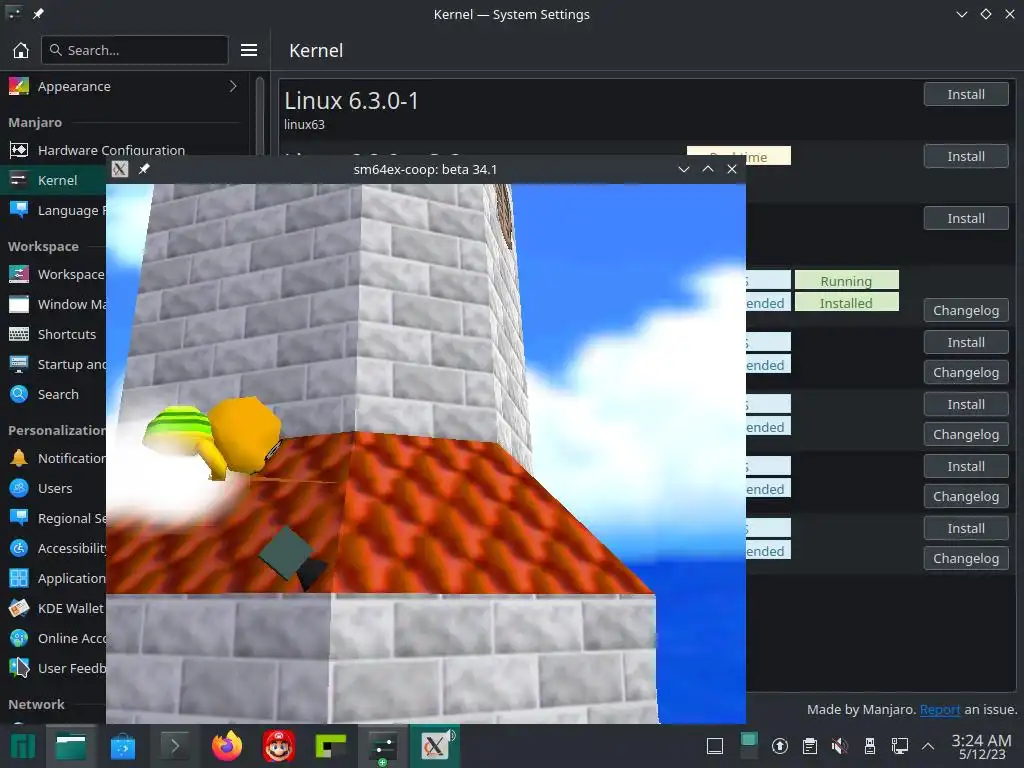Open the hamburger menu next to search
1024x768 pixels.
tap(249, 50)
